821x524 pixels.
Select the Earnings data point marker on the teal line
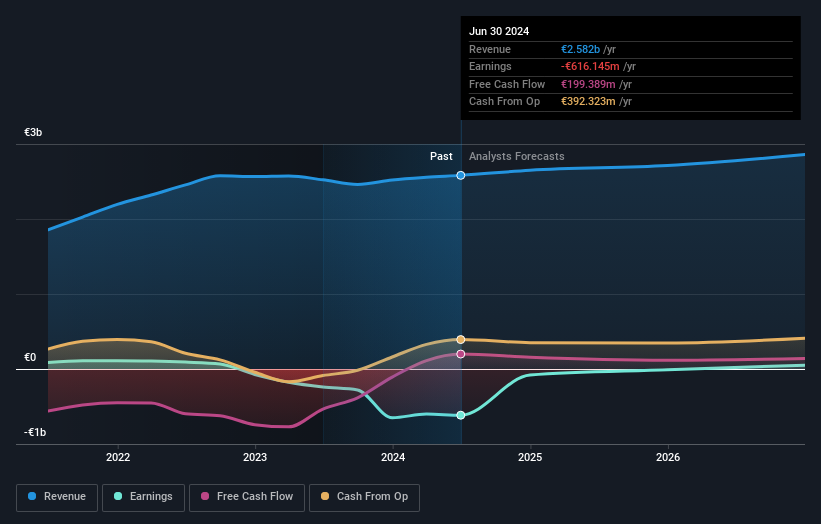click(x=461, y=415)
